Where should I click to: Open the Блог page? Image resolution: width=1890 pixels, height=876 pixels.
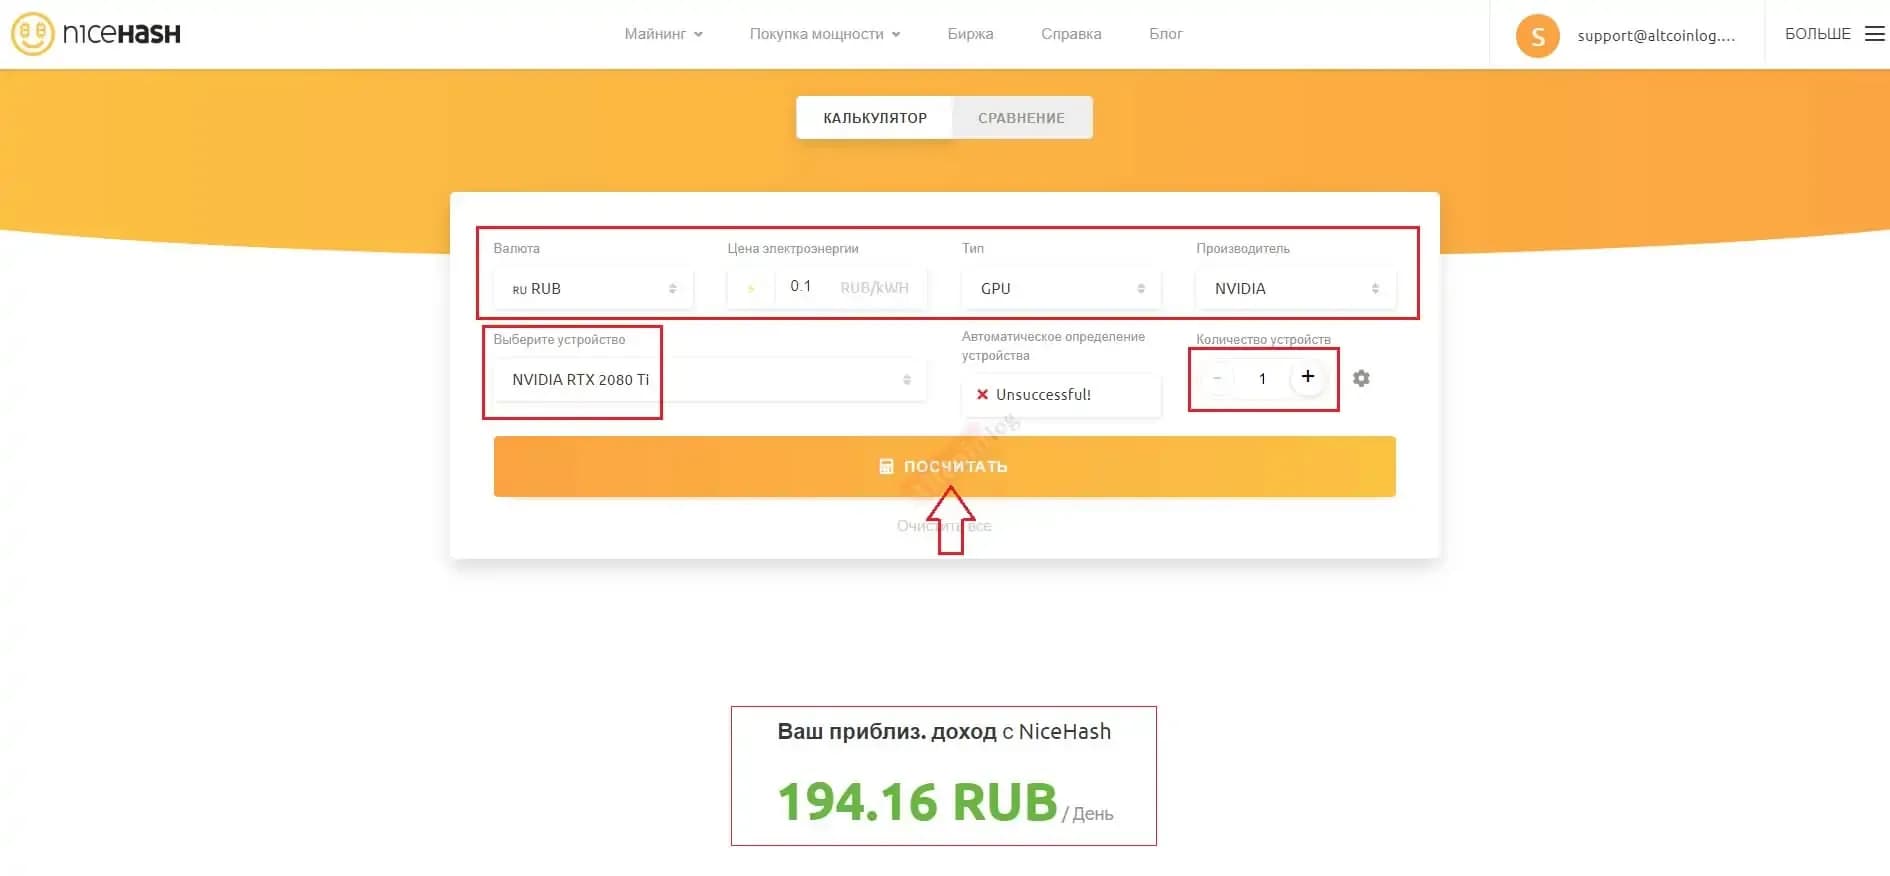1166,34
